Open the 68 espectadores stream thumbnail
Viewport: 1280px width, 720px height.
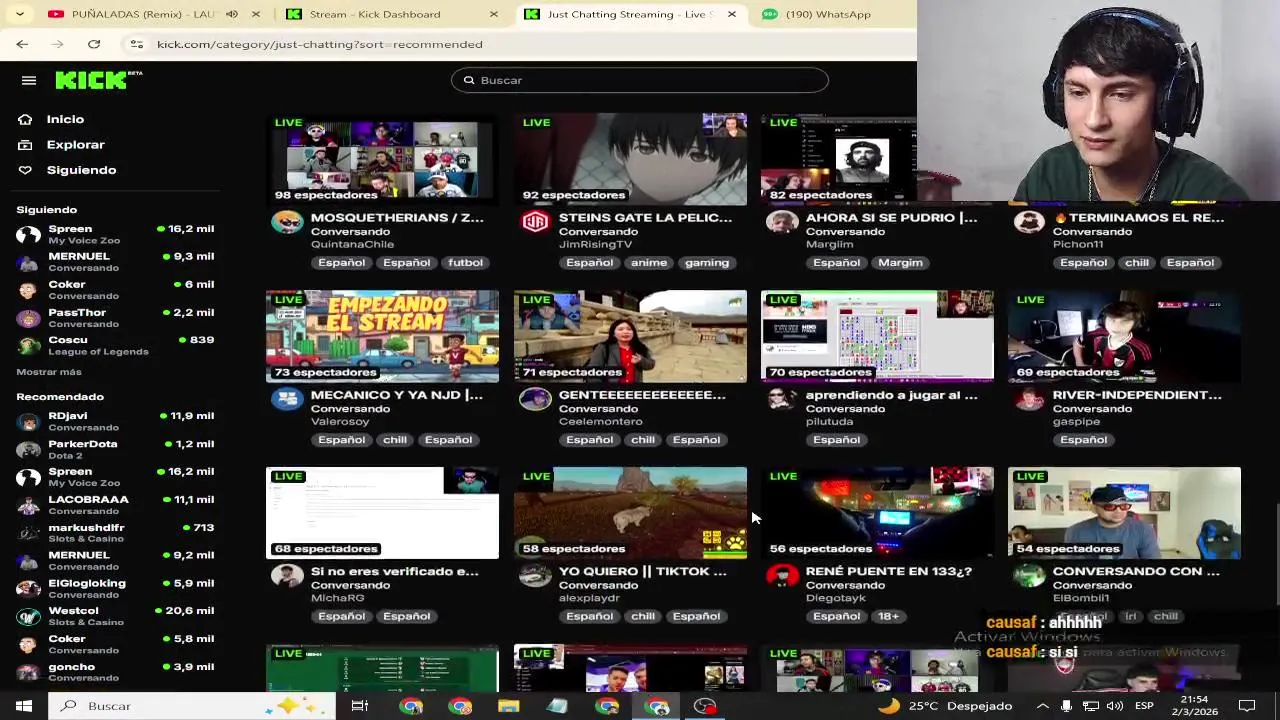pos(382,513)
